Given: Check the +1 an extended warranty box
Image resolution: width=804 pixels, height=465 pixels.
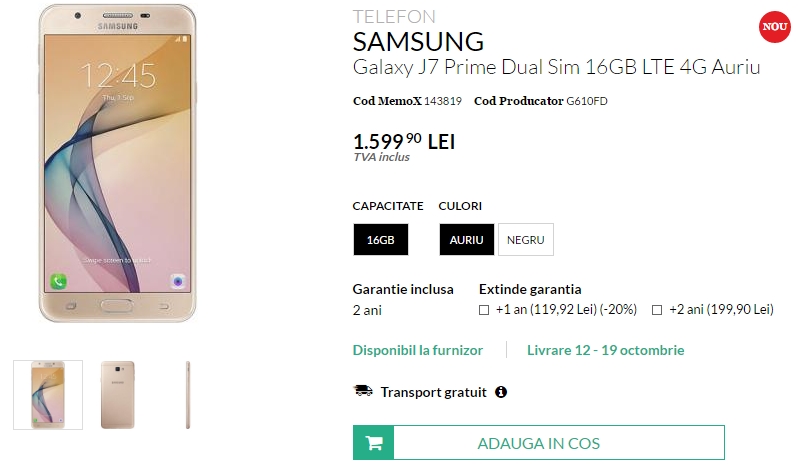Looking at the screenshot, I should point(484,310).
